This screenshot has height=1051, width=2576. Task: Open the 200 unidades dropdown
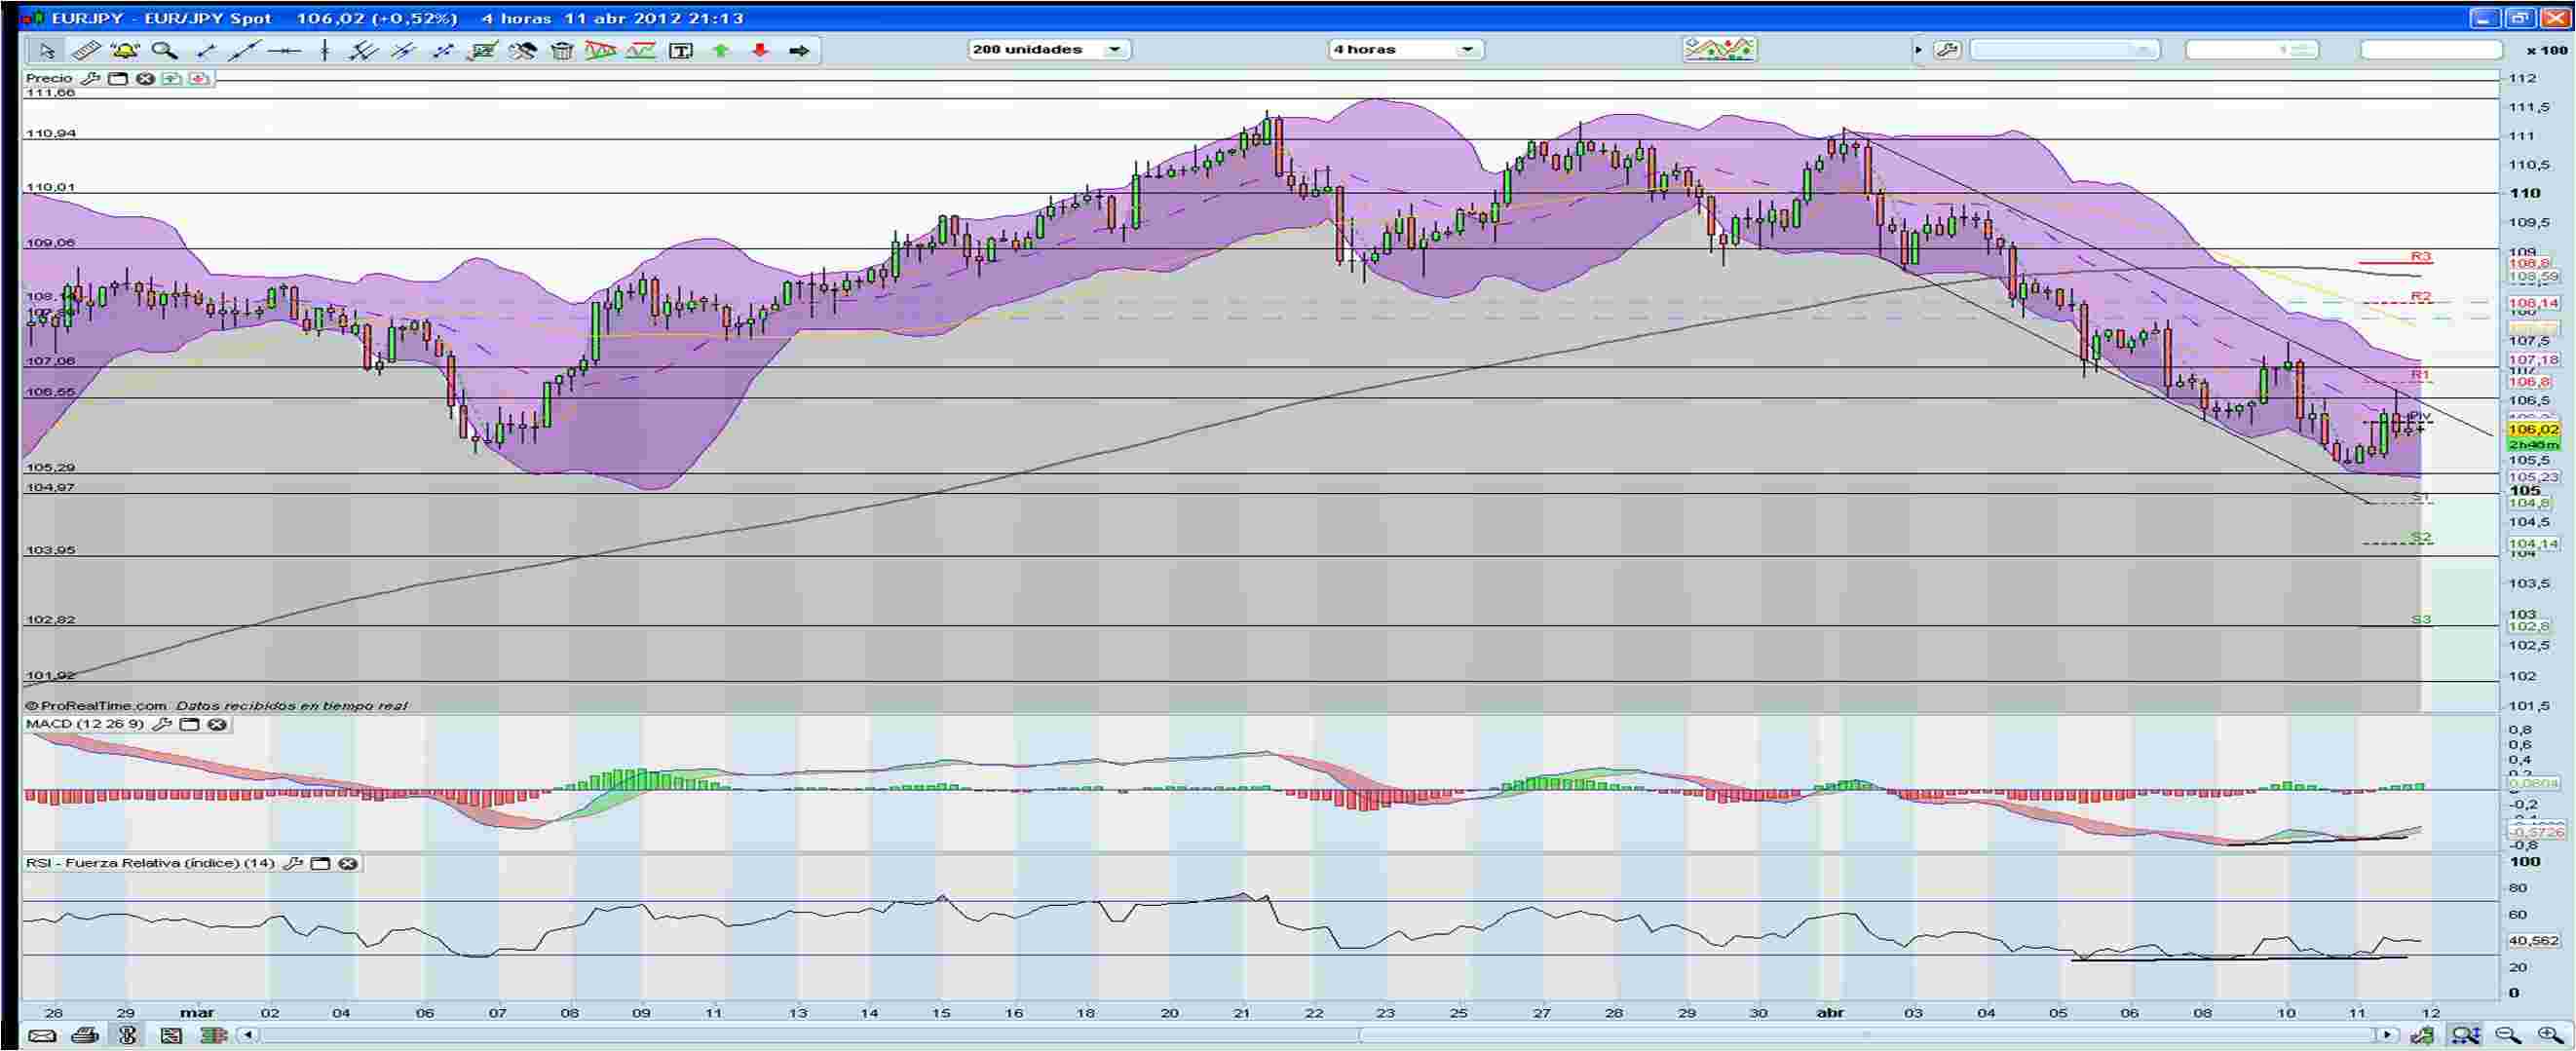point(1113,48)
